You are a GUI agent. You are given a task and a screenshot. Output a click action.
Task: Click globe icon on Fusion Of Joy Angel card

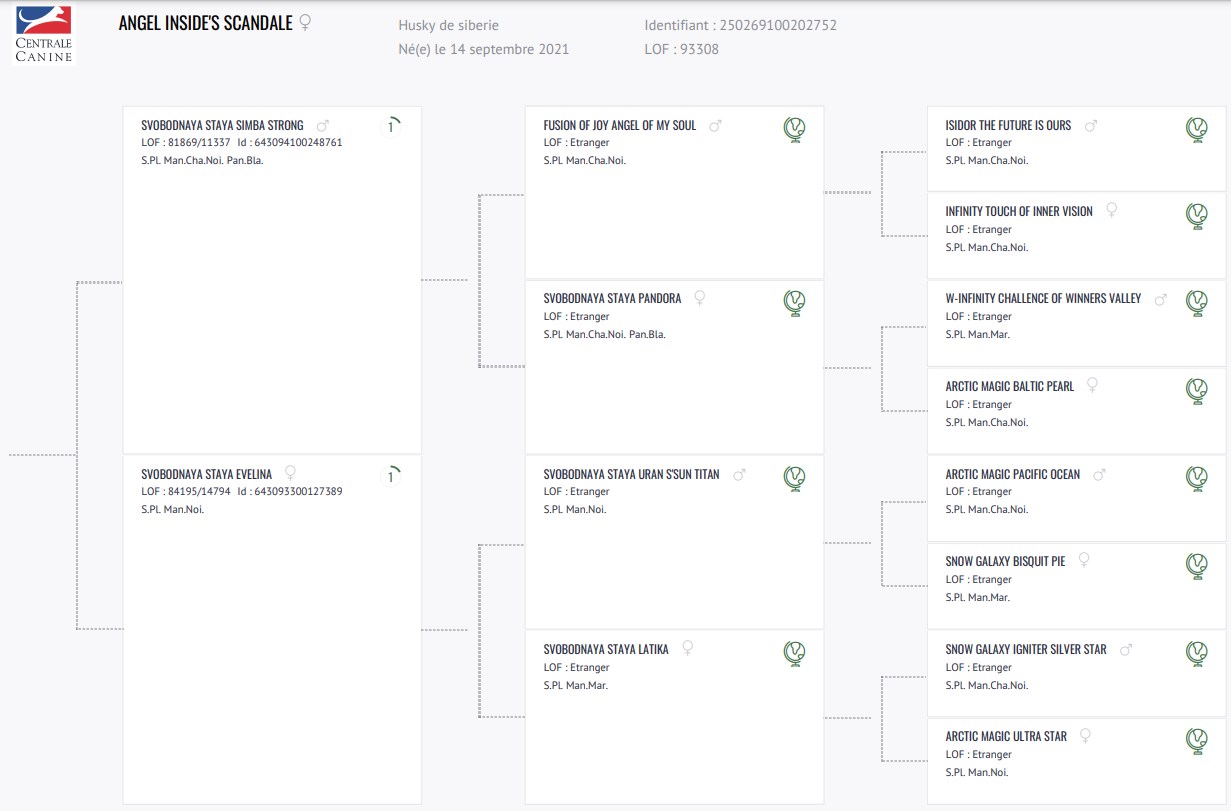coord(794,130)
